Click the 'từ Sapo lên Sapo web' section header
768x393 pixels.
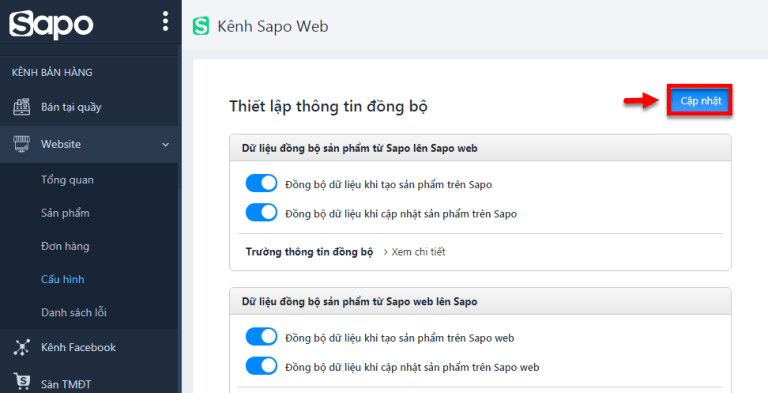click(480, 148)
